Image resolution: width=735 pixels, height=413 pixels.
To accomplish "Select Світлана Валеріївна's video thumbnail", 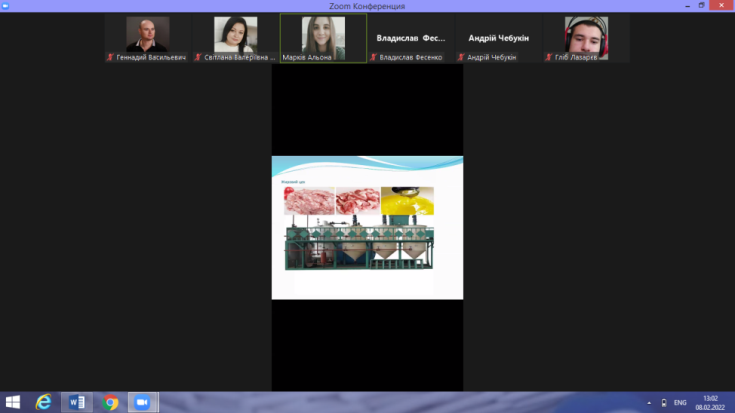I will pos(235,38).
